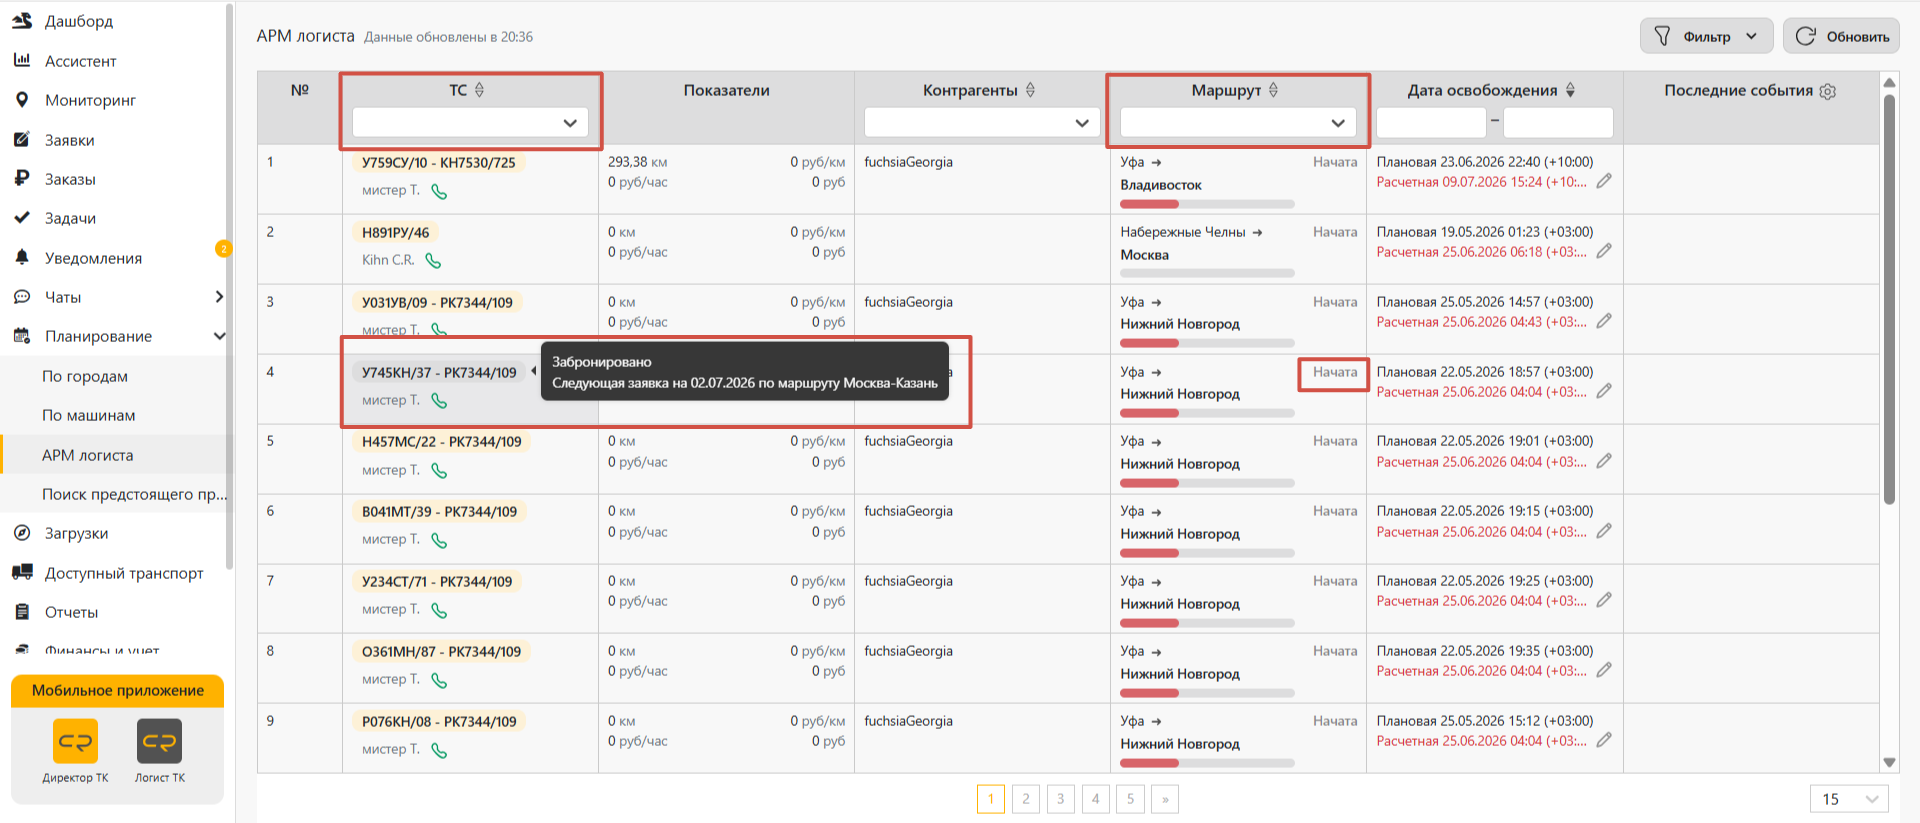Open Заявки in the sidebar
The image size is (1920, 823).
pyautogui.click(x=69, y=140)
